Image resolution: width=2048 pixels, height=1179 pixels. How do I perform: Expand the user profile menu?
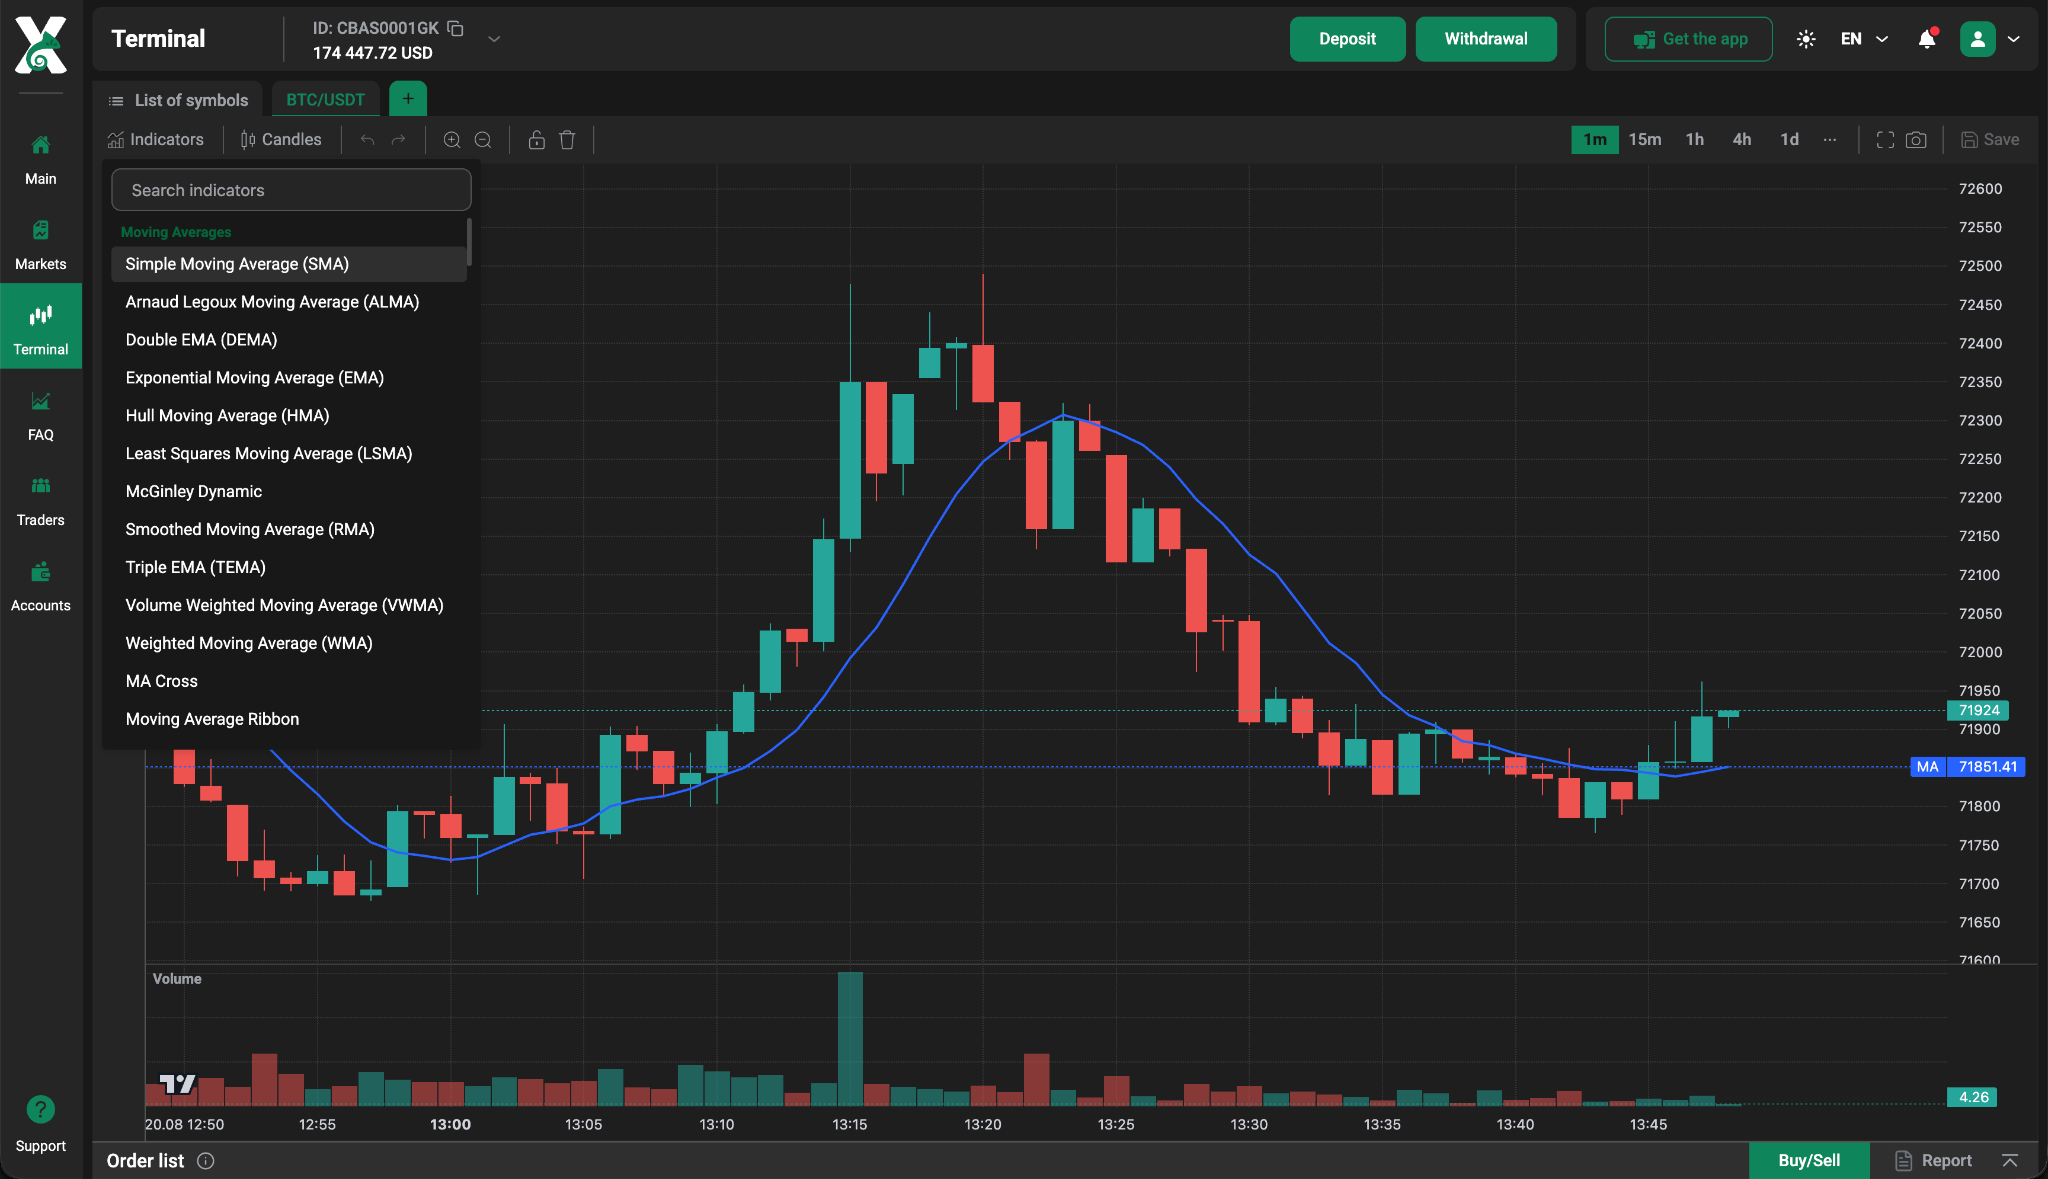(x=2014, y=39)
